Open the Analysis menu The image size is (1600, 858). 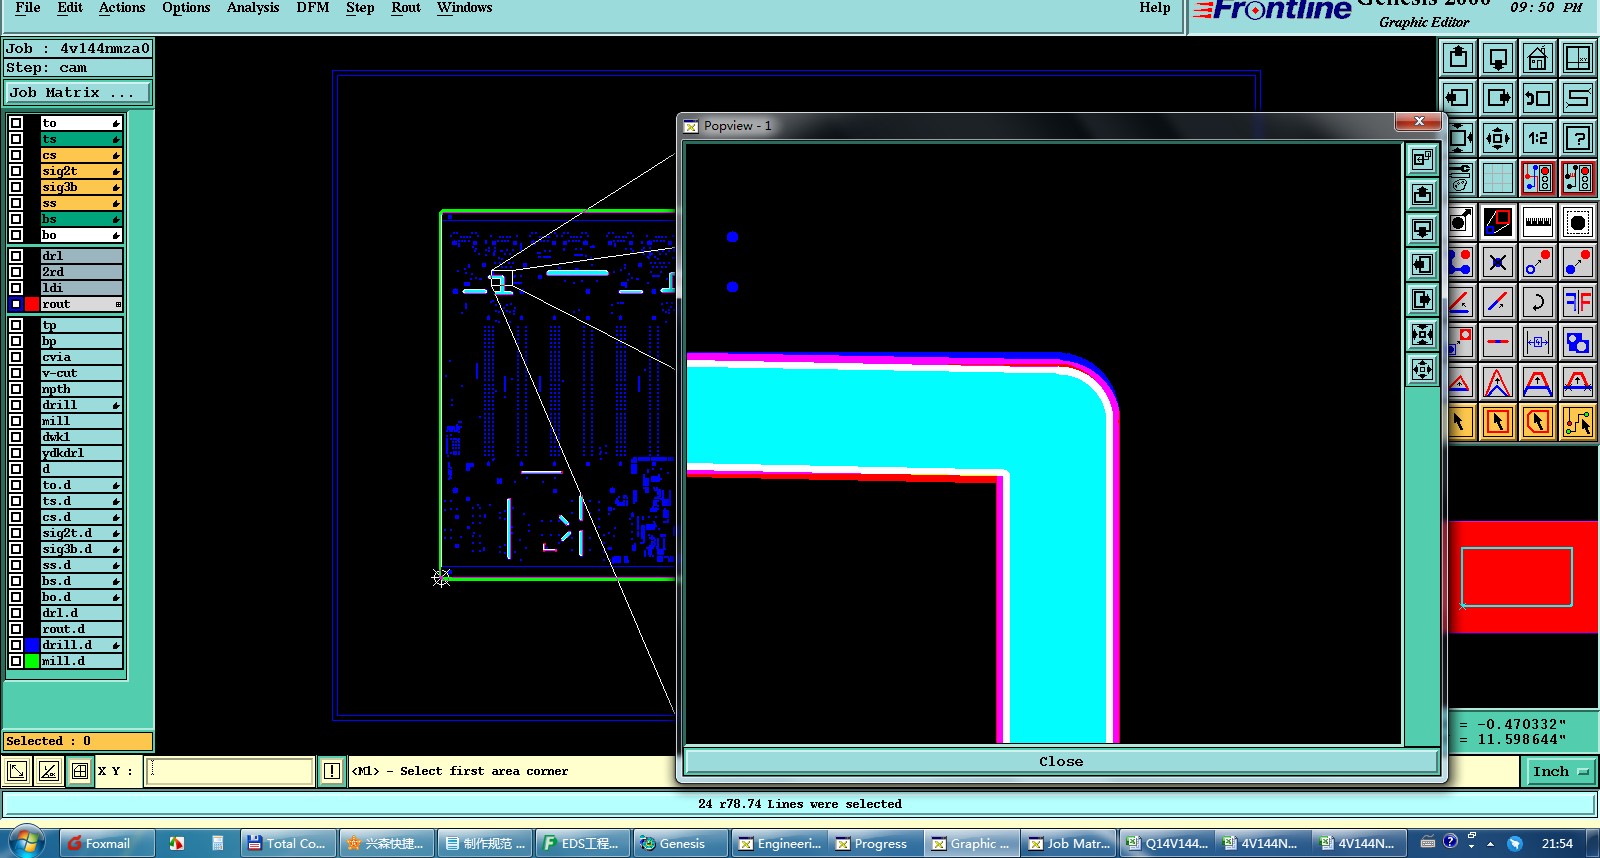(253, 8)
